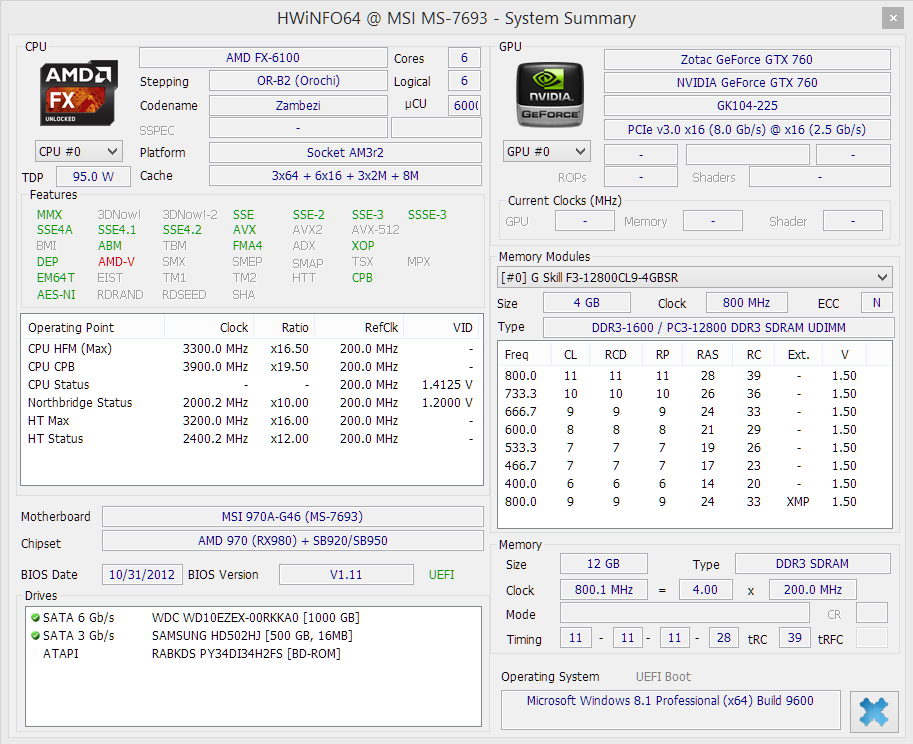This screenshot has width=913, height=744.
Task: Click the tRC value 39 field
Action: point(794,638)
